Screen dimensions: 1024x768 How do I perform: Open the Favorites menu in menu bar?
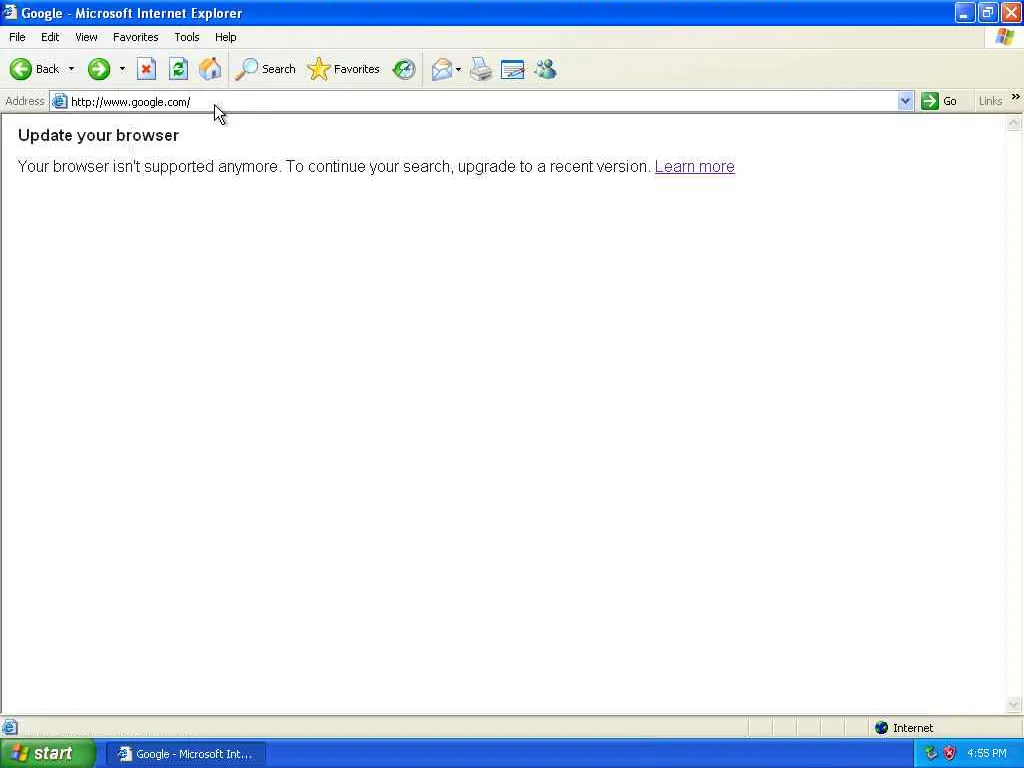[136, 37]
